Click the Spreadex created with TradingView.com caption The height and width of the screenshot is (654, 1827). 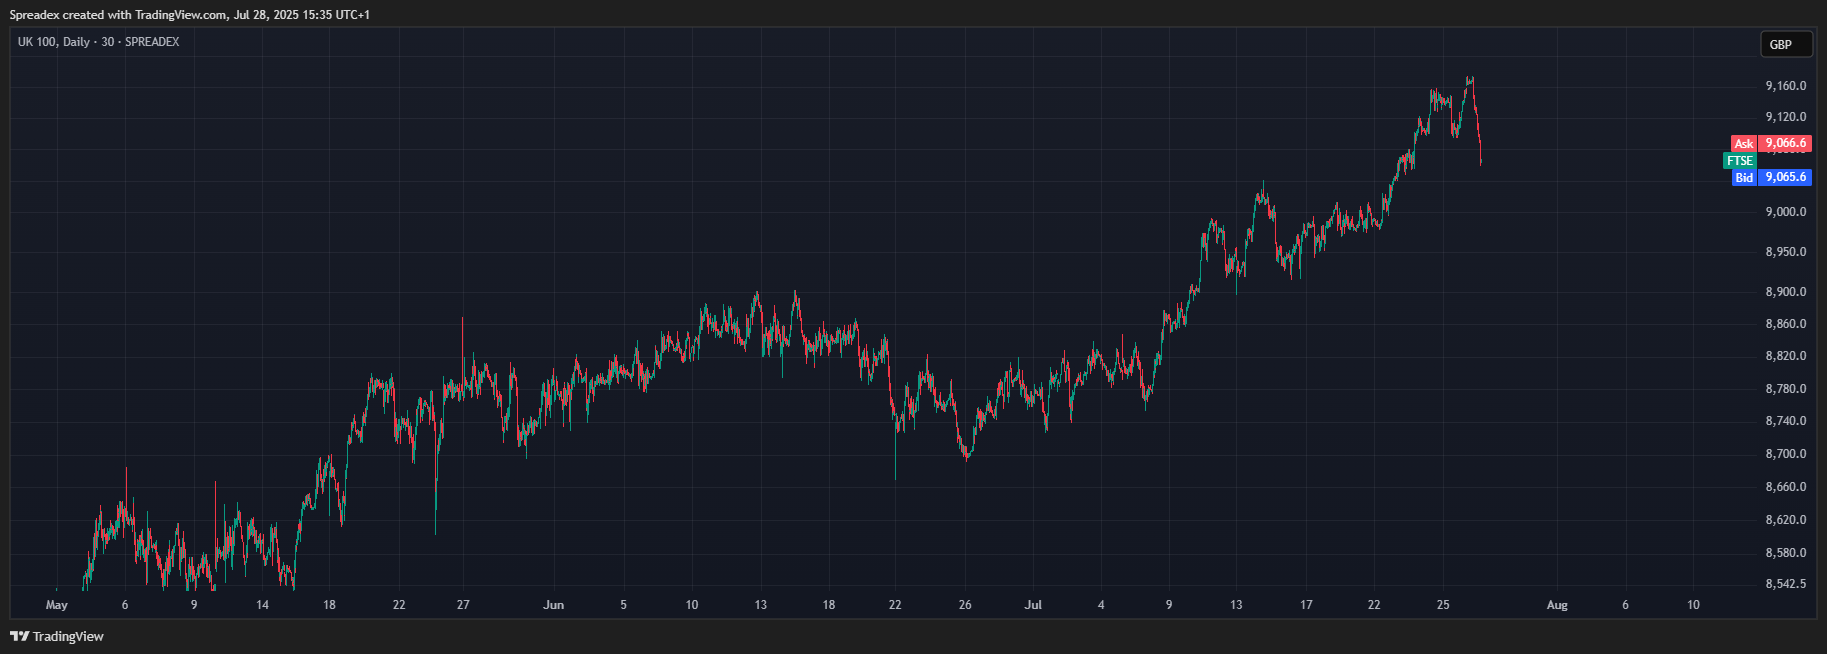click(x=190, y=15)
